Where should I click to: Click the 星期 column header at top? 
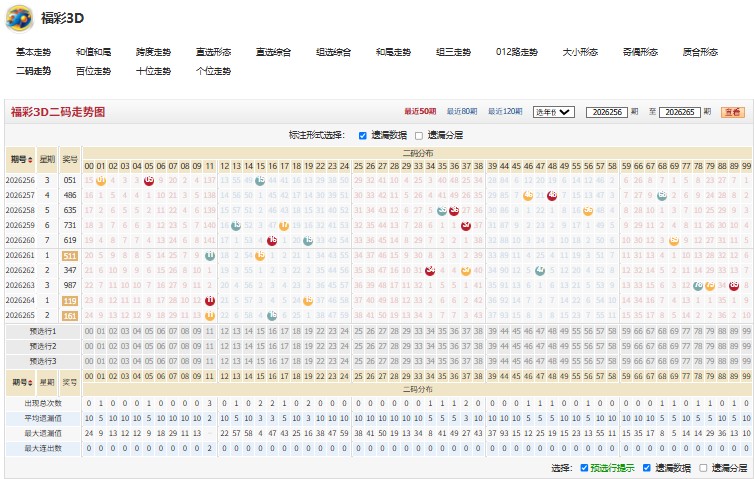[47, 160]
